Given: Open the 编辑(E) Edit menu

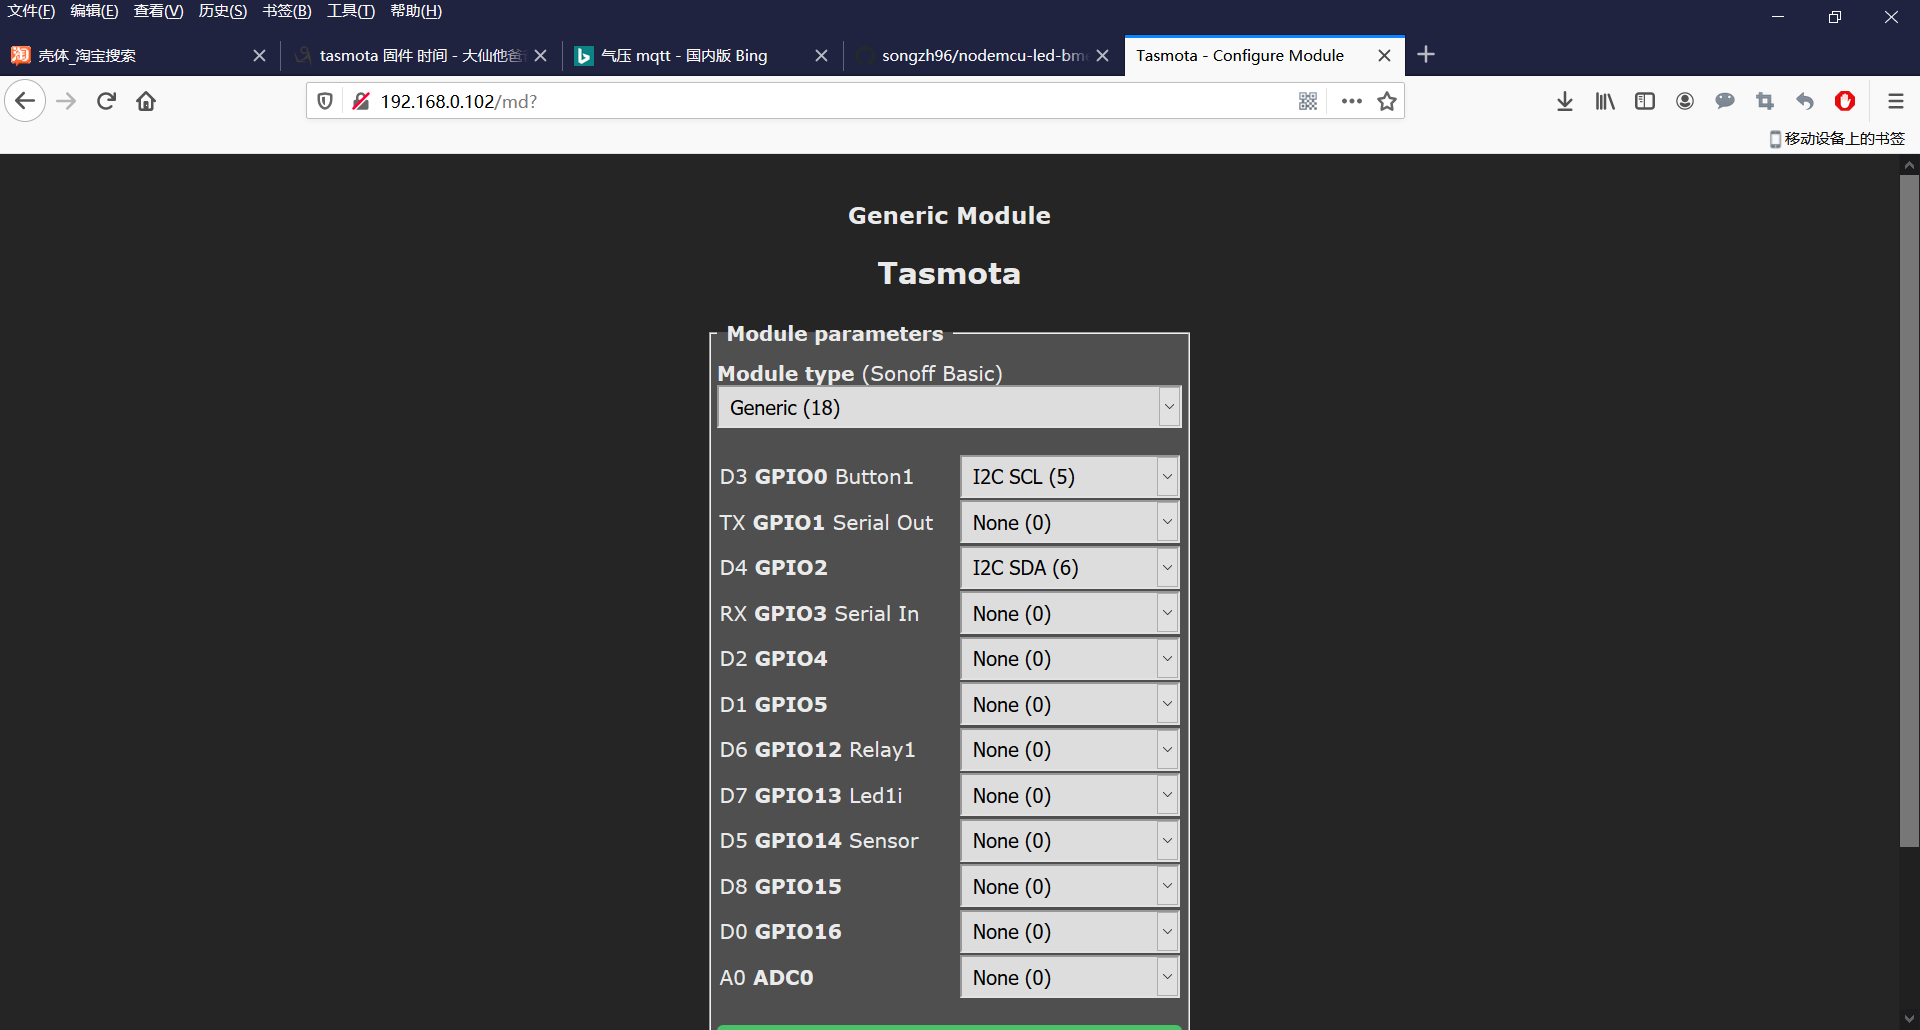Looking at the screenshot, I should (94, 11).
